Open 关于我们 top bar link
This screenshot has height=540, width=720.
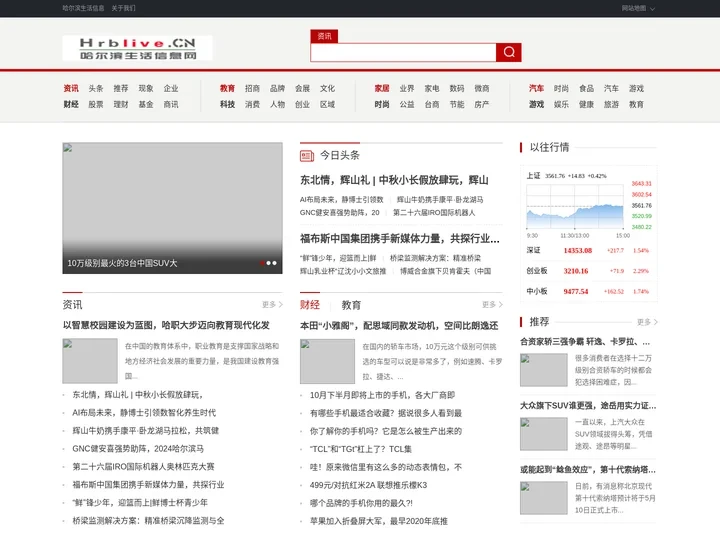[123, 8]
